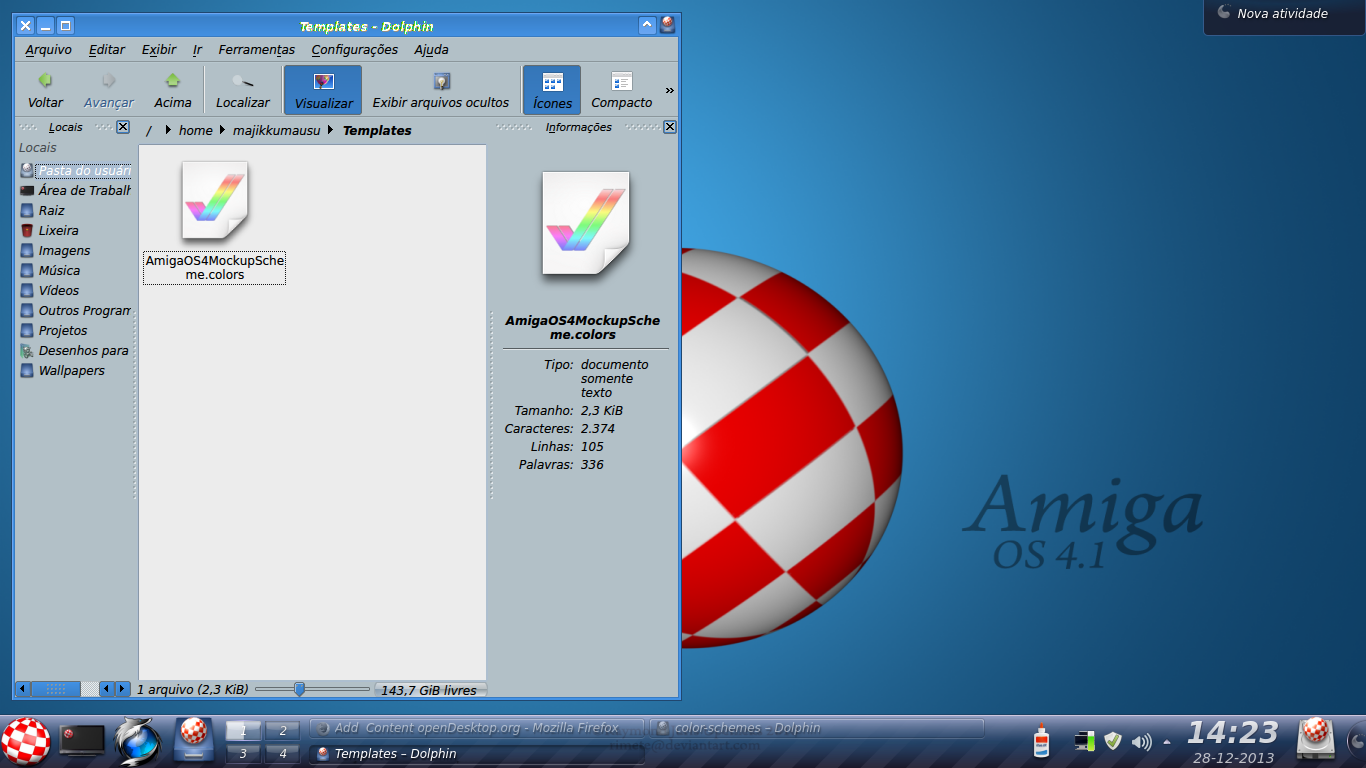Click the large preview thumbnail in Informações
This screenshot has height=768, width=1366.
(586, 223)
